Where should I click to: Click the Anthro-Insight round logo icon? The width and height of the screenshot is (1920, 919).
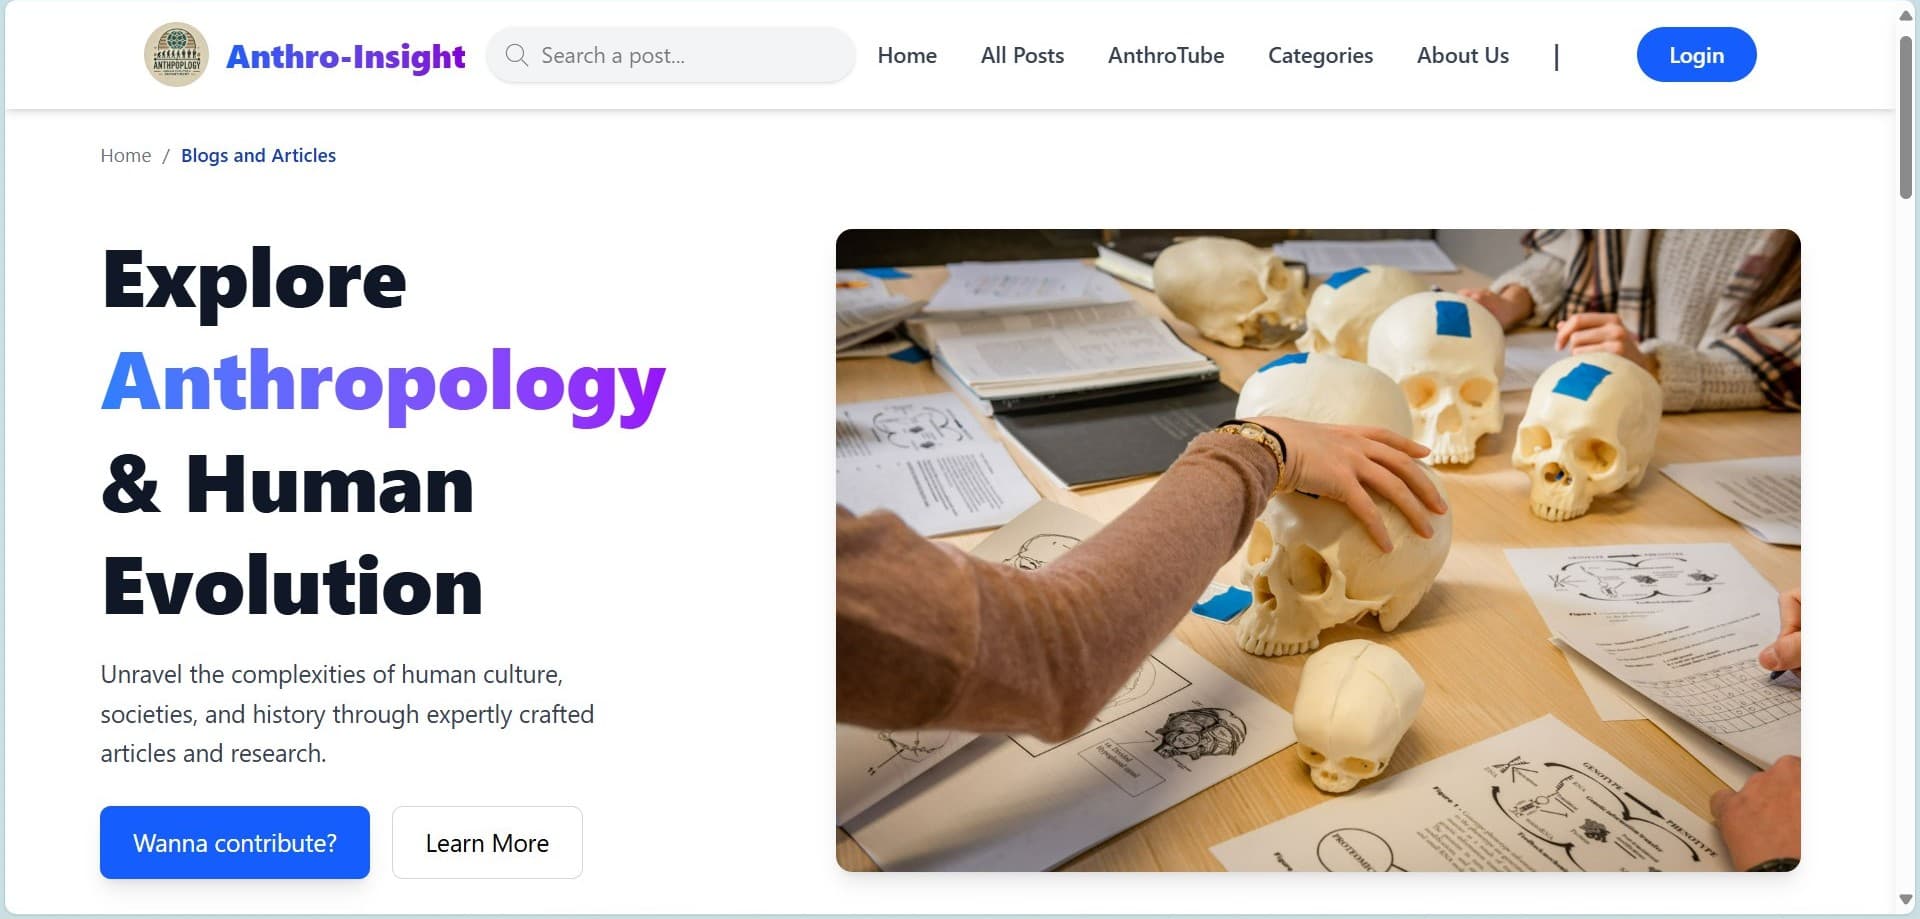point(176,55)
